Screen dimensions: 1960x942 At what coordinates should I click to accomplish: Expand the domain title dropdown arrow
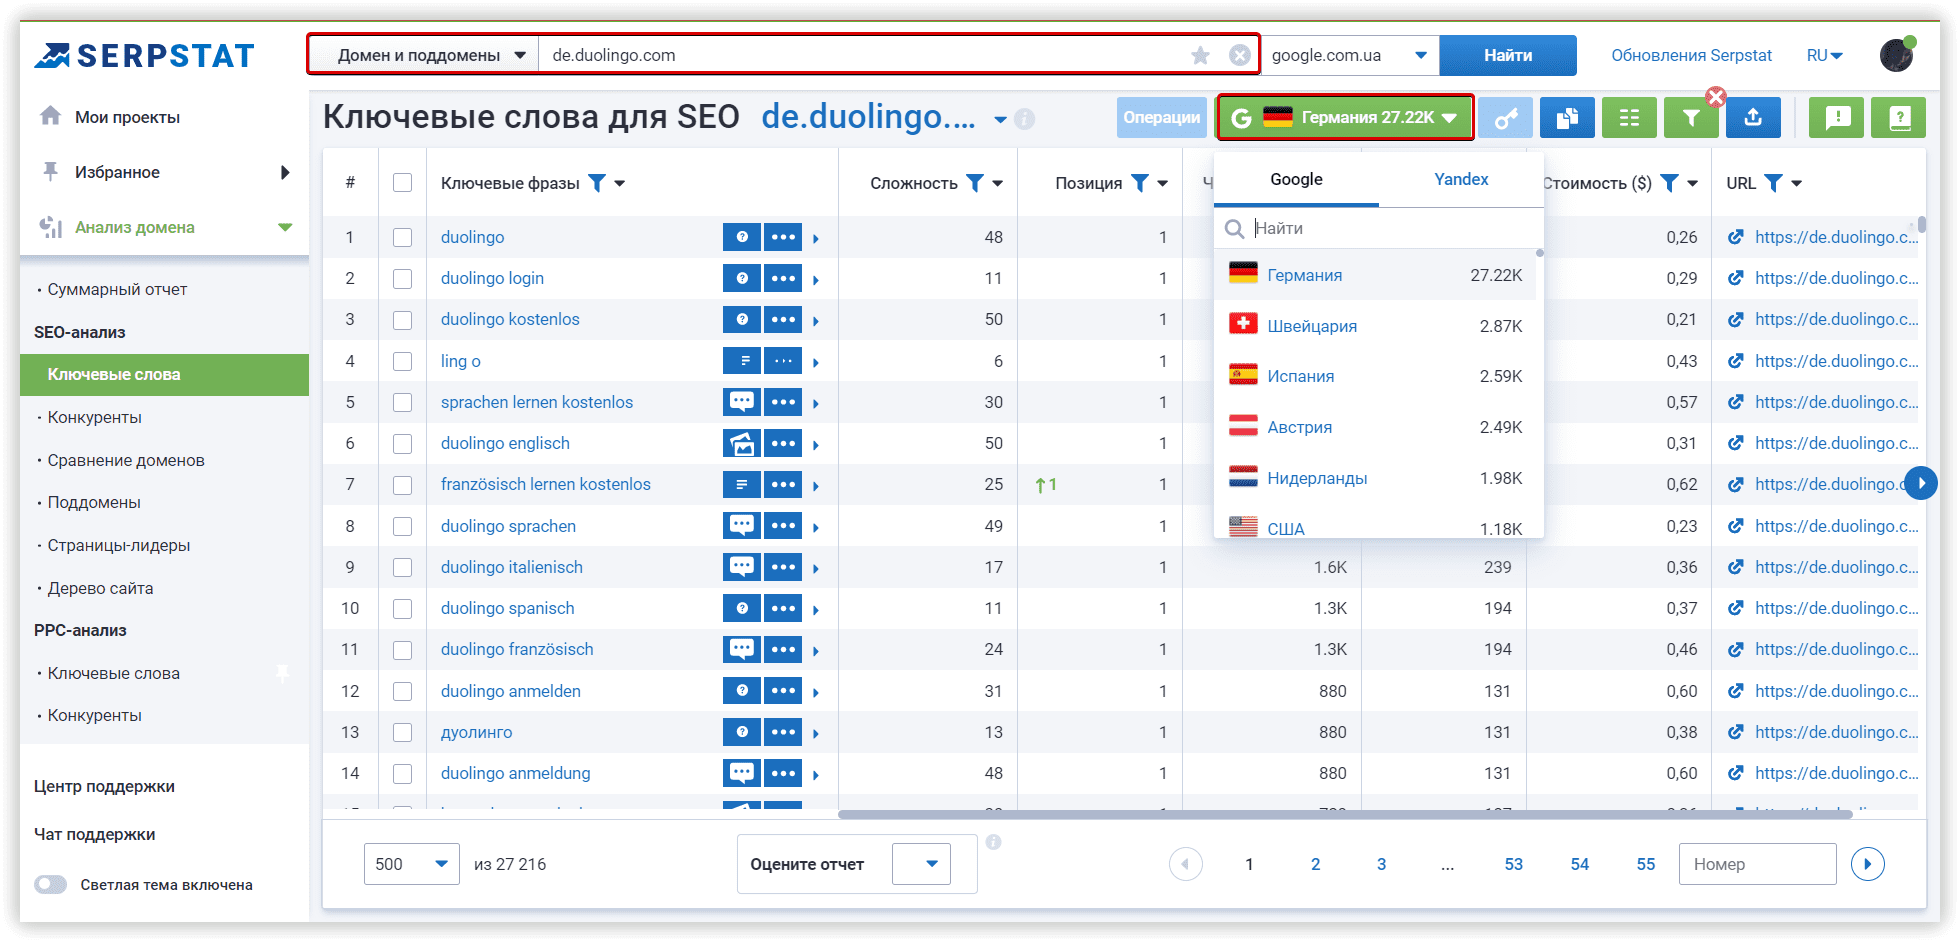[x=1000, y=120]
